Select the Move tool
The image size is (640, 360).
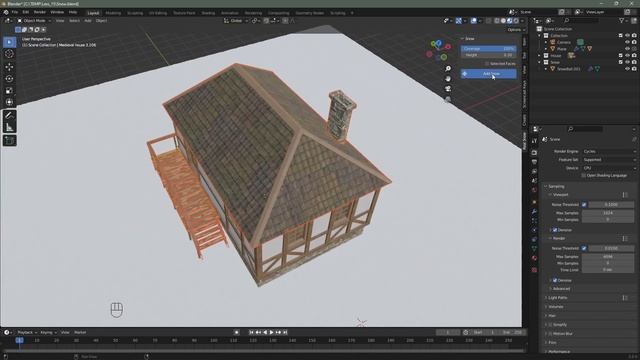[x=9, y=67]
